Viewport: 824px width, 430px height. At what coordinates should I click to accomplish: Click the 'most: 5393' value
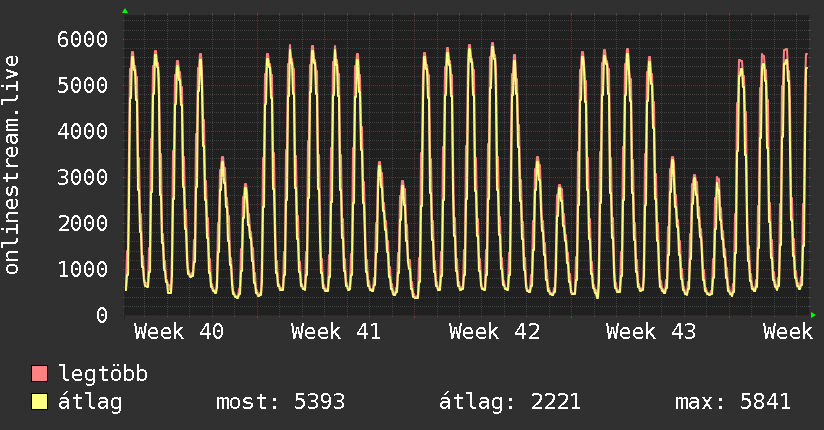[x=281, y=402]
